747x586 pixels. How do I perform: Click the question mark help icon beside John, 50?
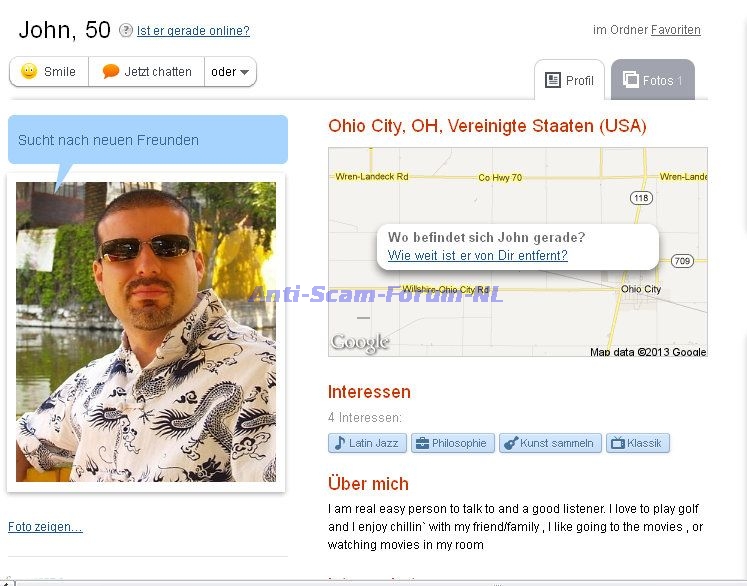(x=126, y=30)
